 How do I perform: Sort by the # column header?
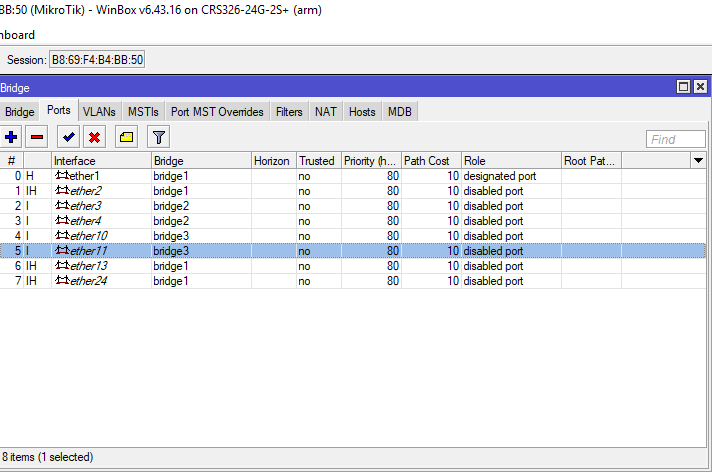click(12, 160)
